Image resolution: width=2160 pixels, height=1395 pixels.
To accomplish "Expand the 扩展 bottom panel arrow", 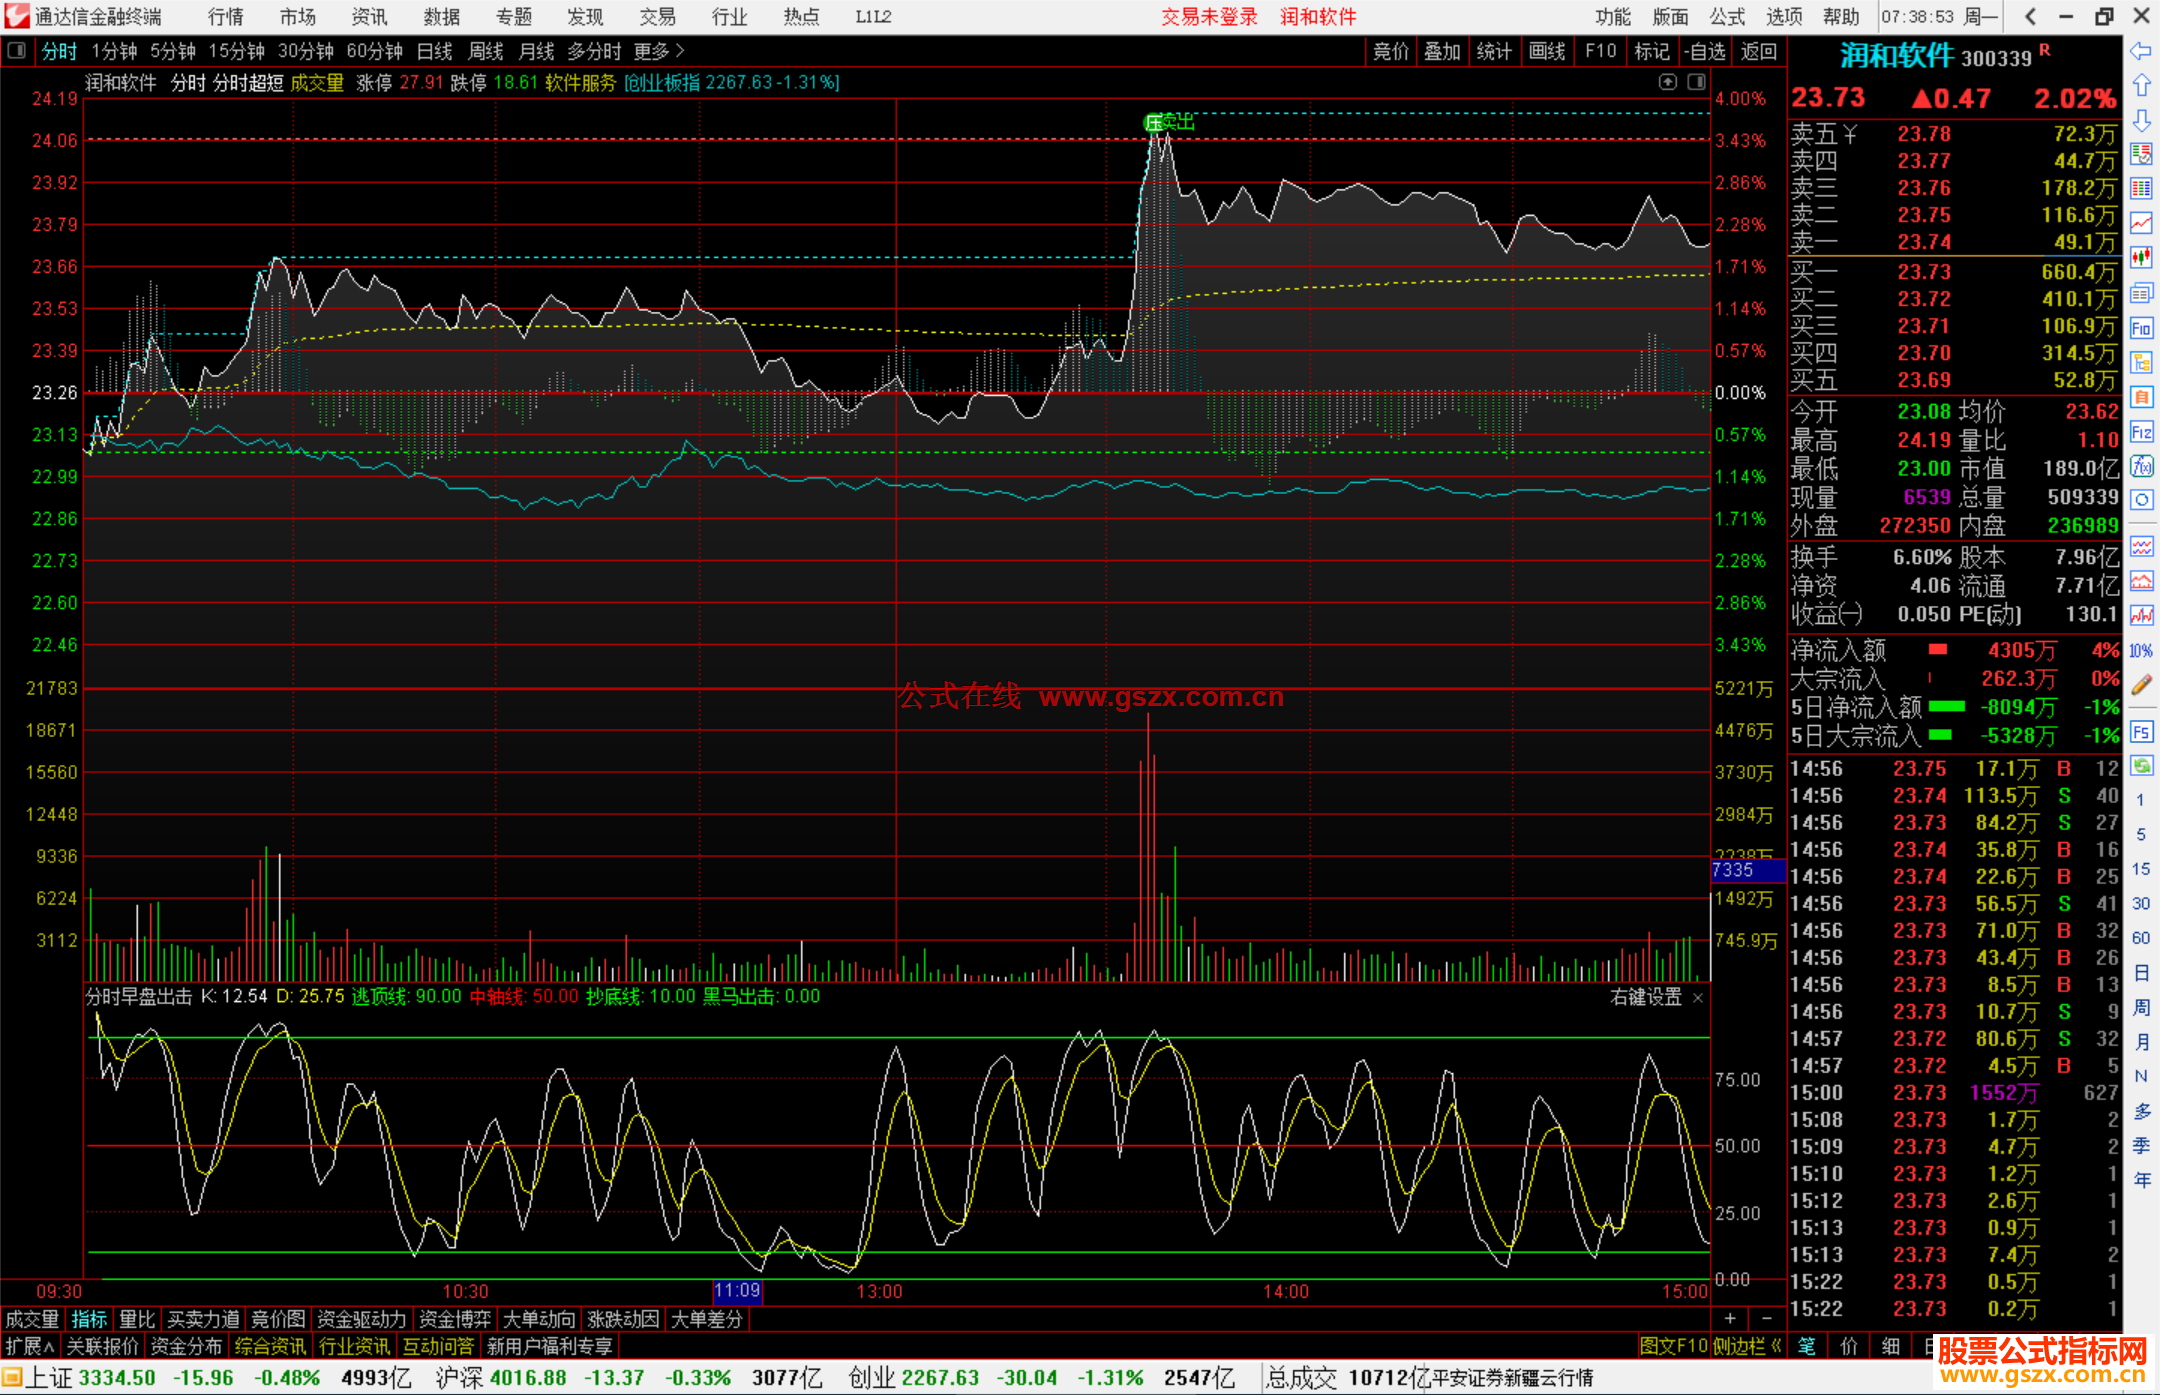I will click(30, 1346).
